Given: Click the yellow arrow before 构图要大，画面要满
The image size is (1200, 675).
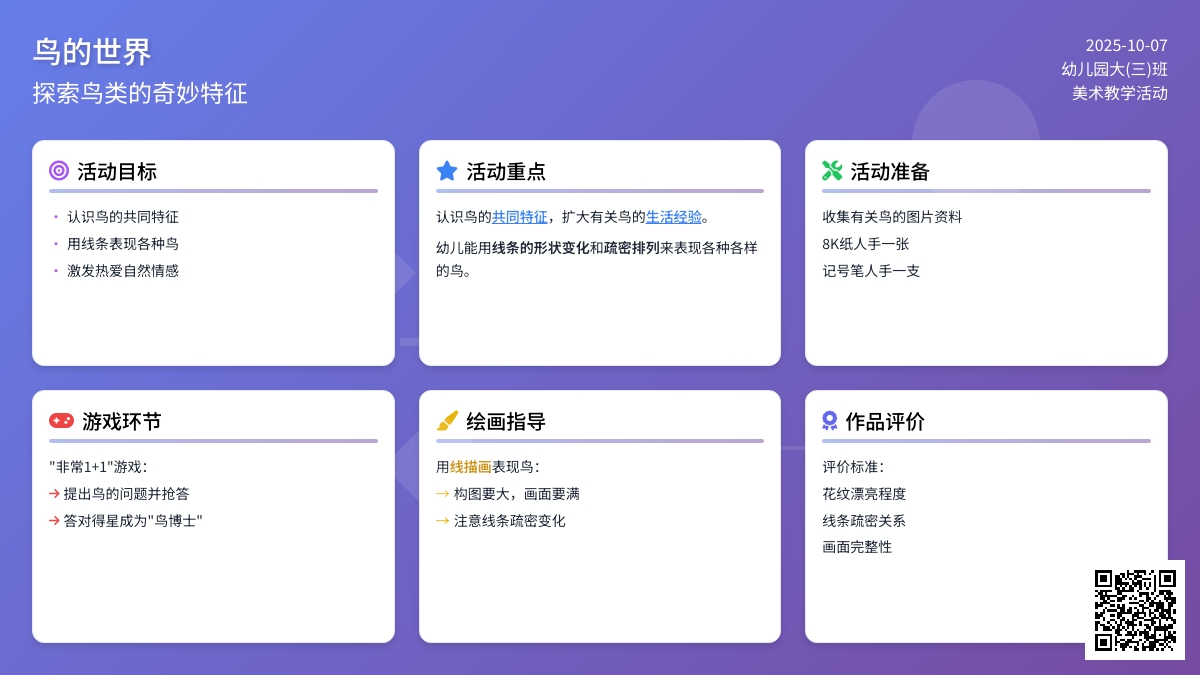Looking at the screenshot, I should pos(442,493).
